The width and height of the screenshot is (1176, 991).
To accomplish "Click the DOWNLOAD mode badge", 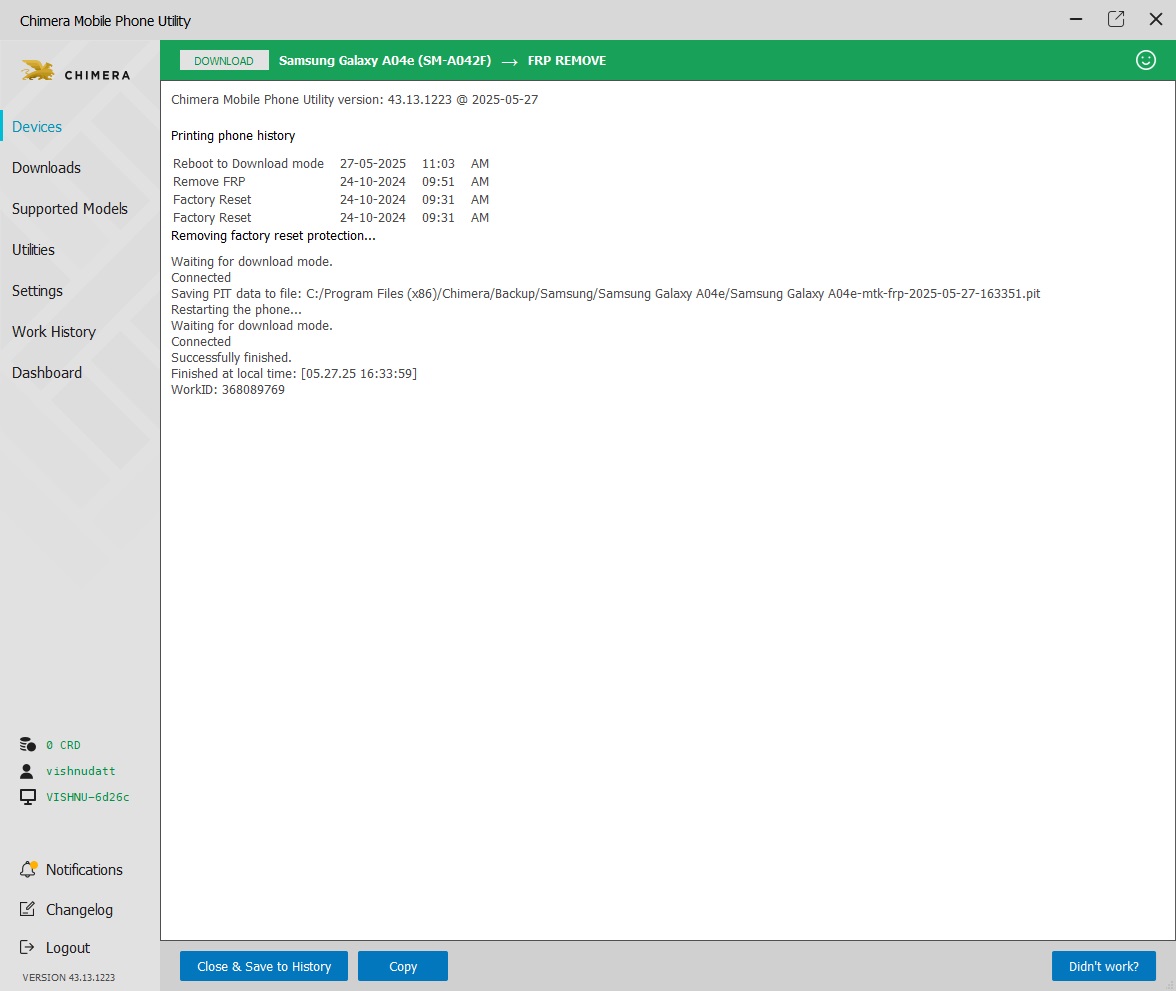I will [x=224, y=61].
